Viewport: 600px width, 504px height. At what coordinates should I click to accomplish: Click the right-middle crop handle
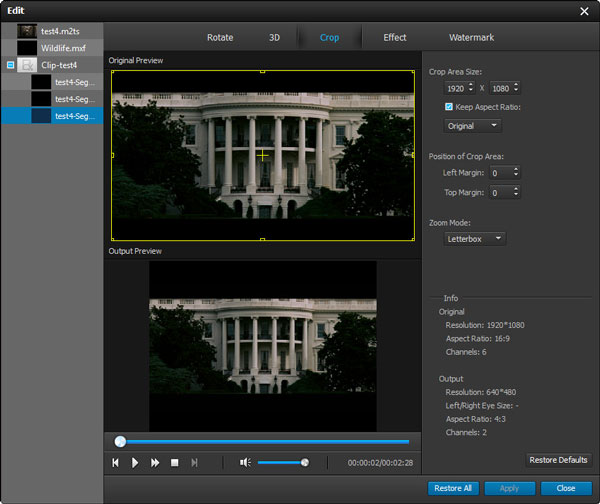tap(413, 155)
